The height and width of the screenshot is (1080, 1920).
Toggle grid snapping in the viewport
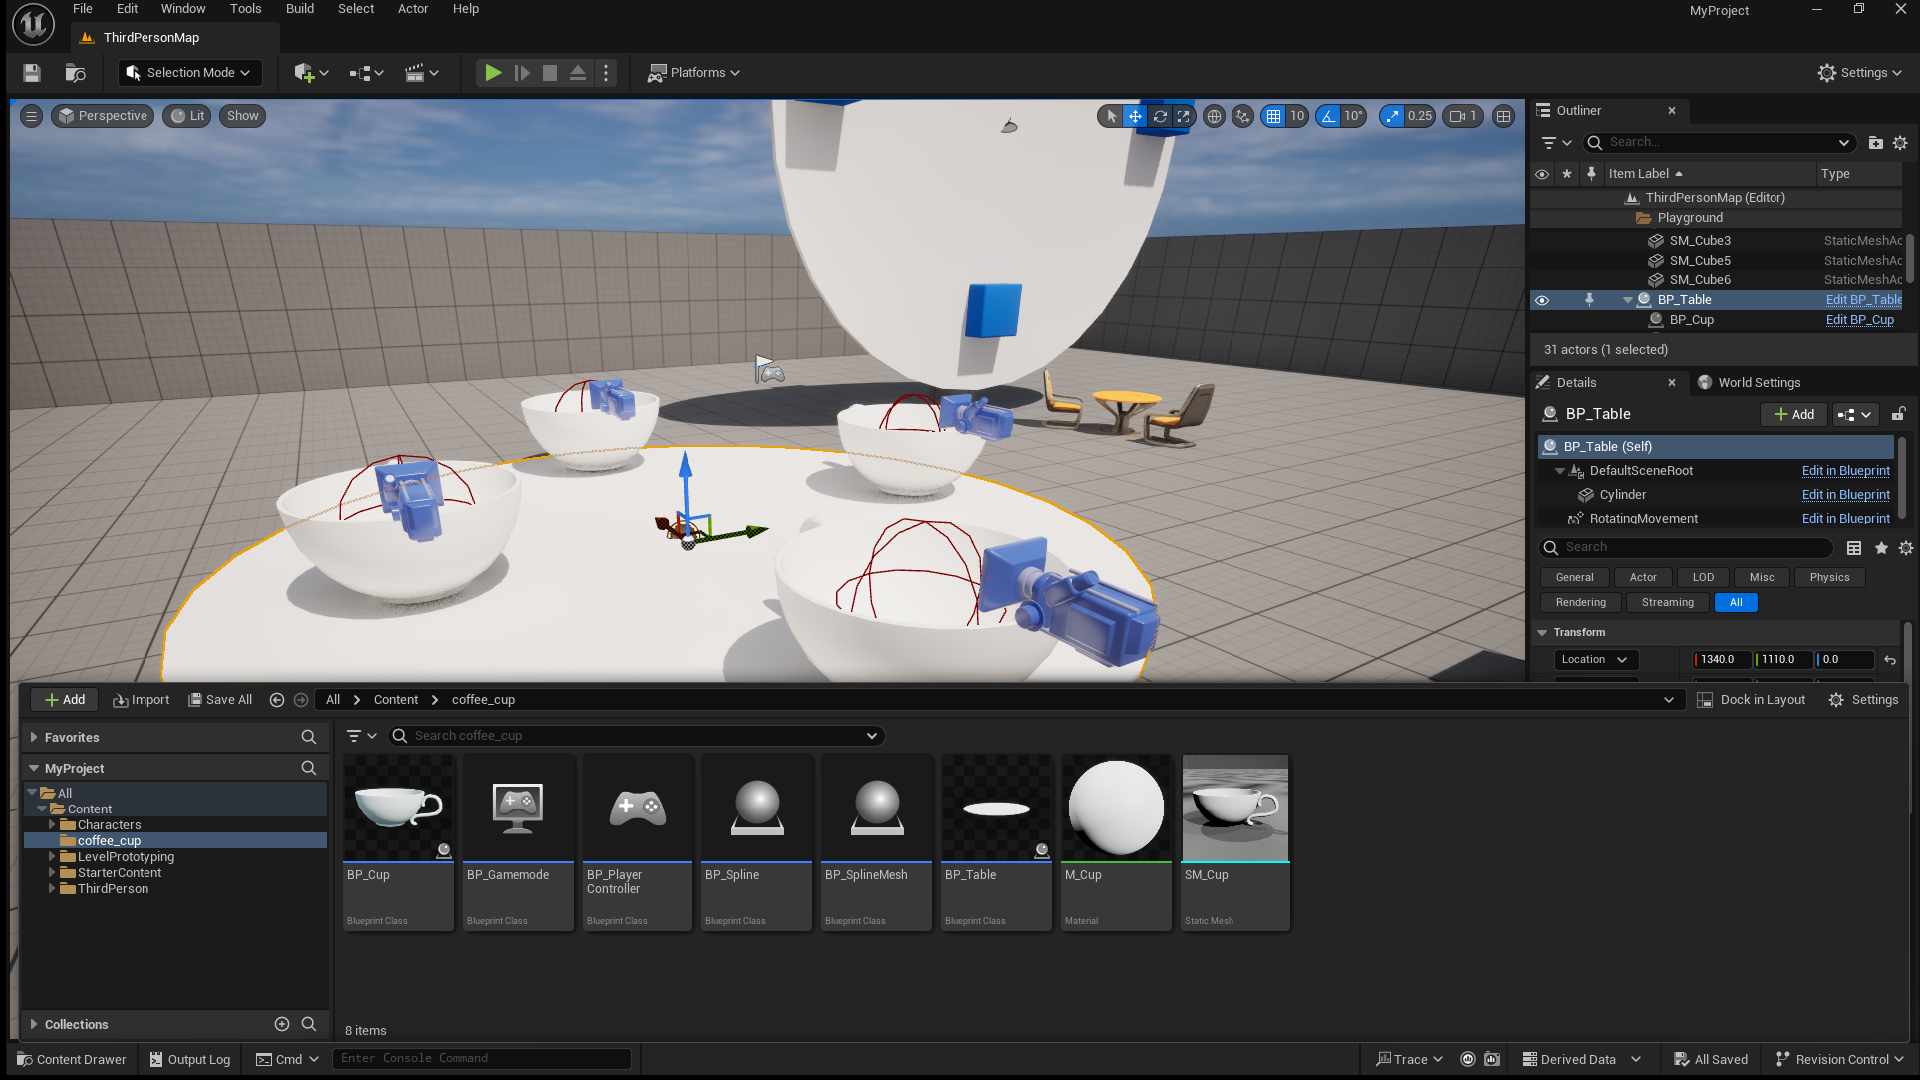pyautogui.click(x=1273, y=116)
